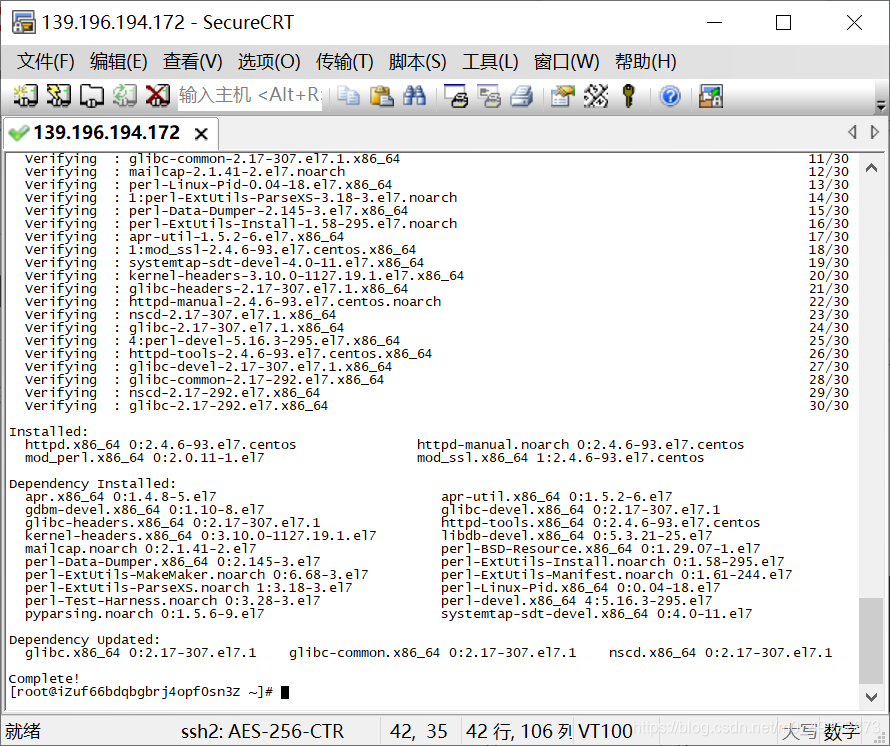The image size is (890, 746).
Task: Click 'ssh2: AES-256-CTR' in status bar
Action: click(x=262, y=731)
